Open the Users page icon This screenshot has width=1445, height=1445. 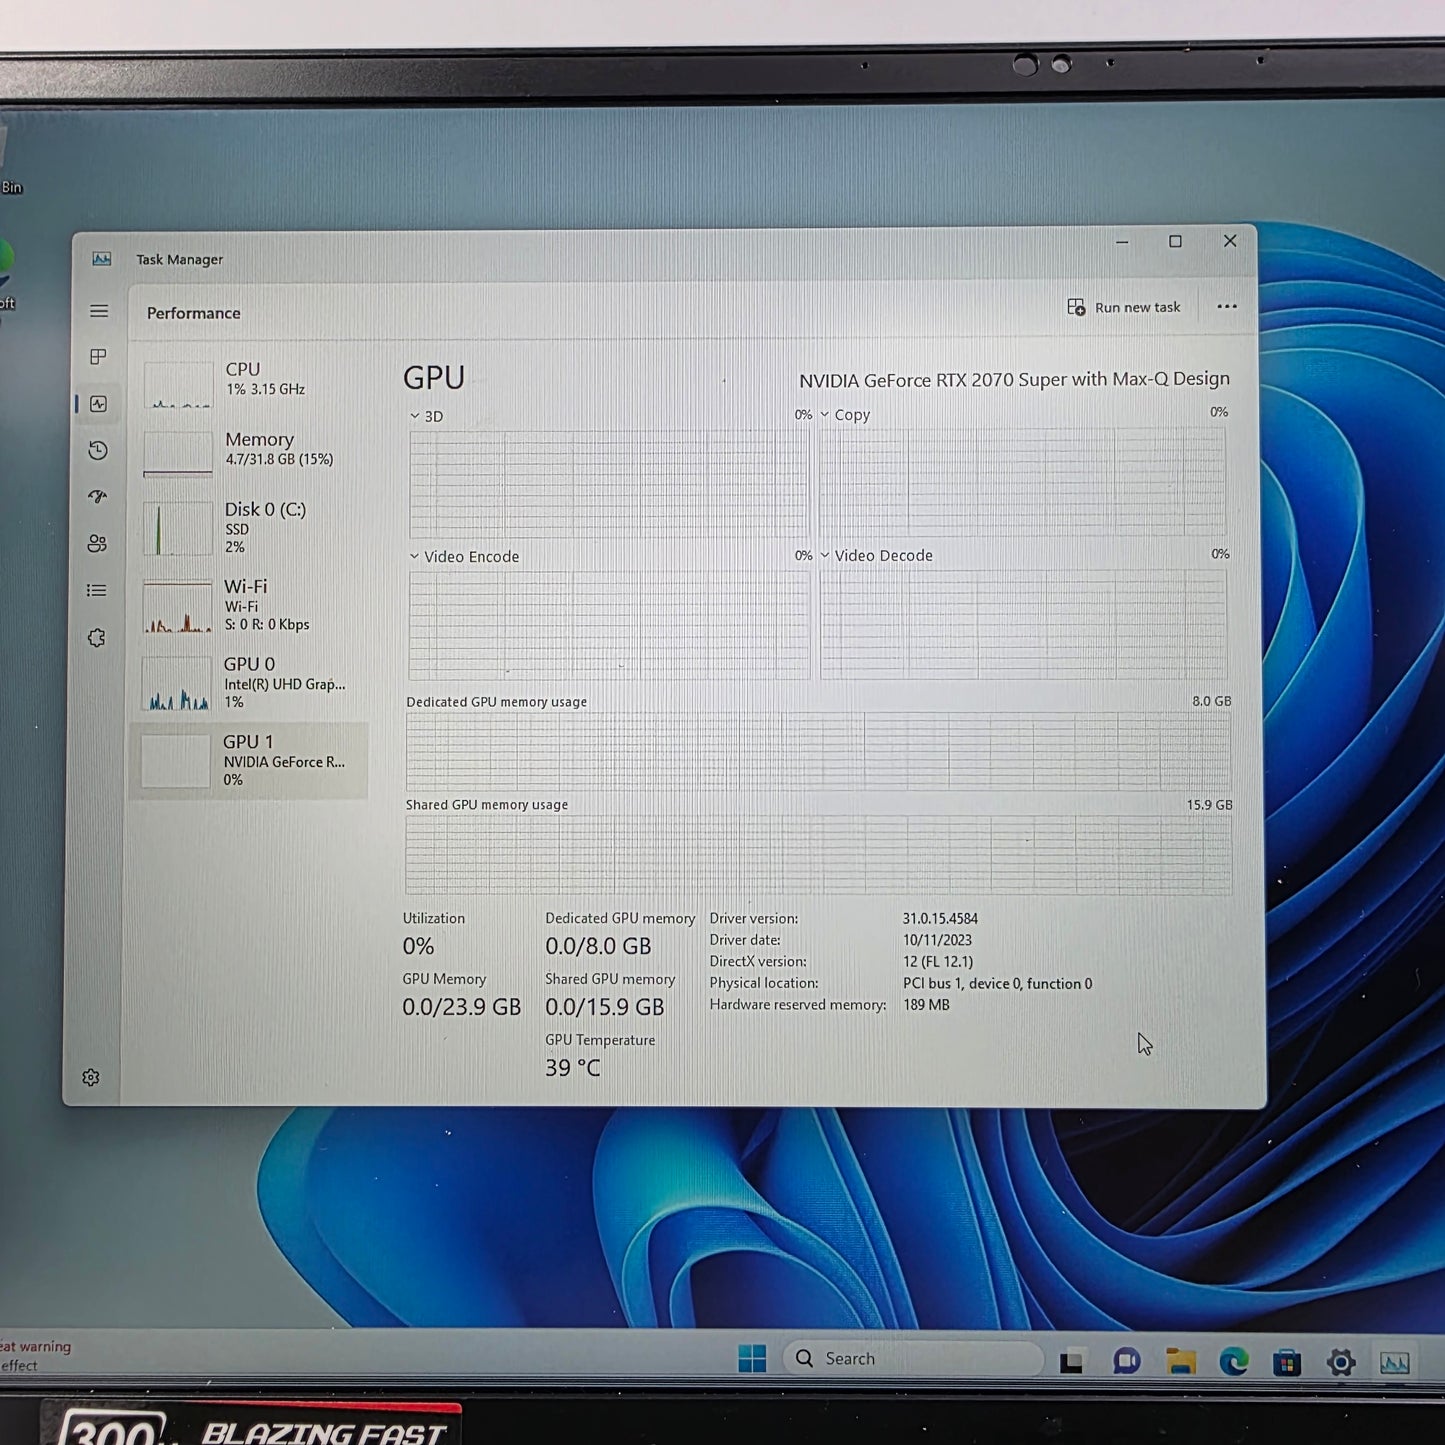97,543
